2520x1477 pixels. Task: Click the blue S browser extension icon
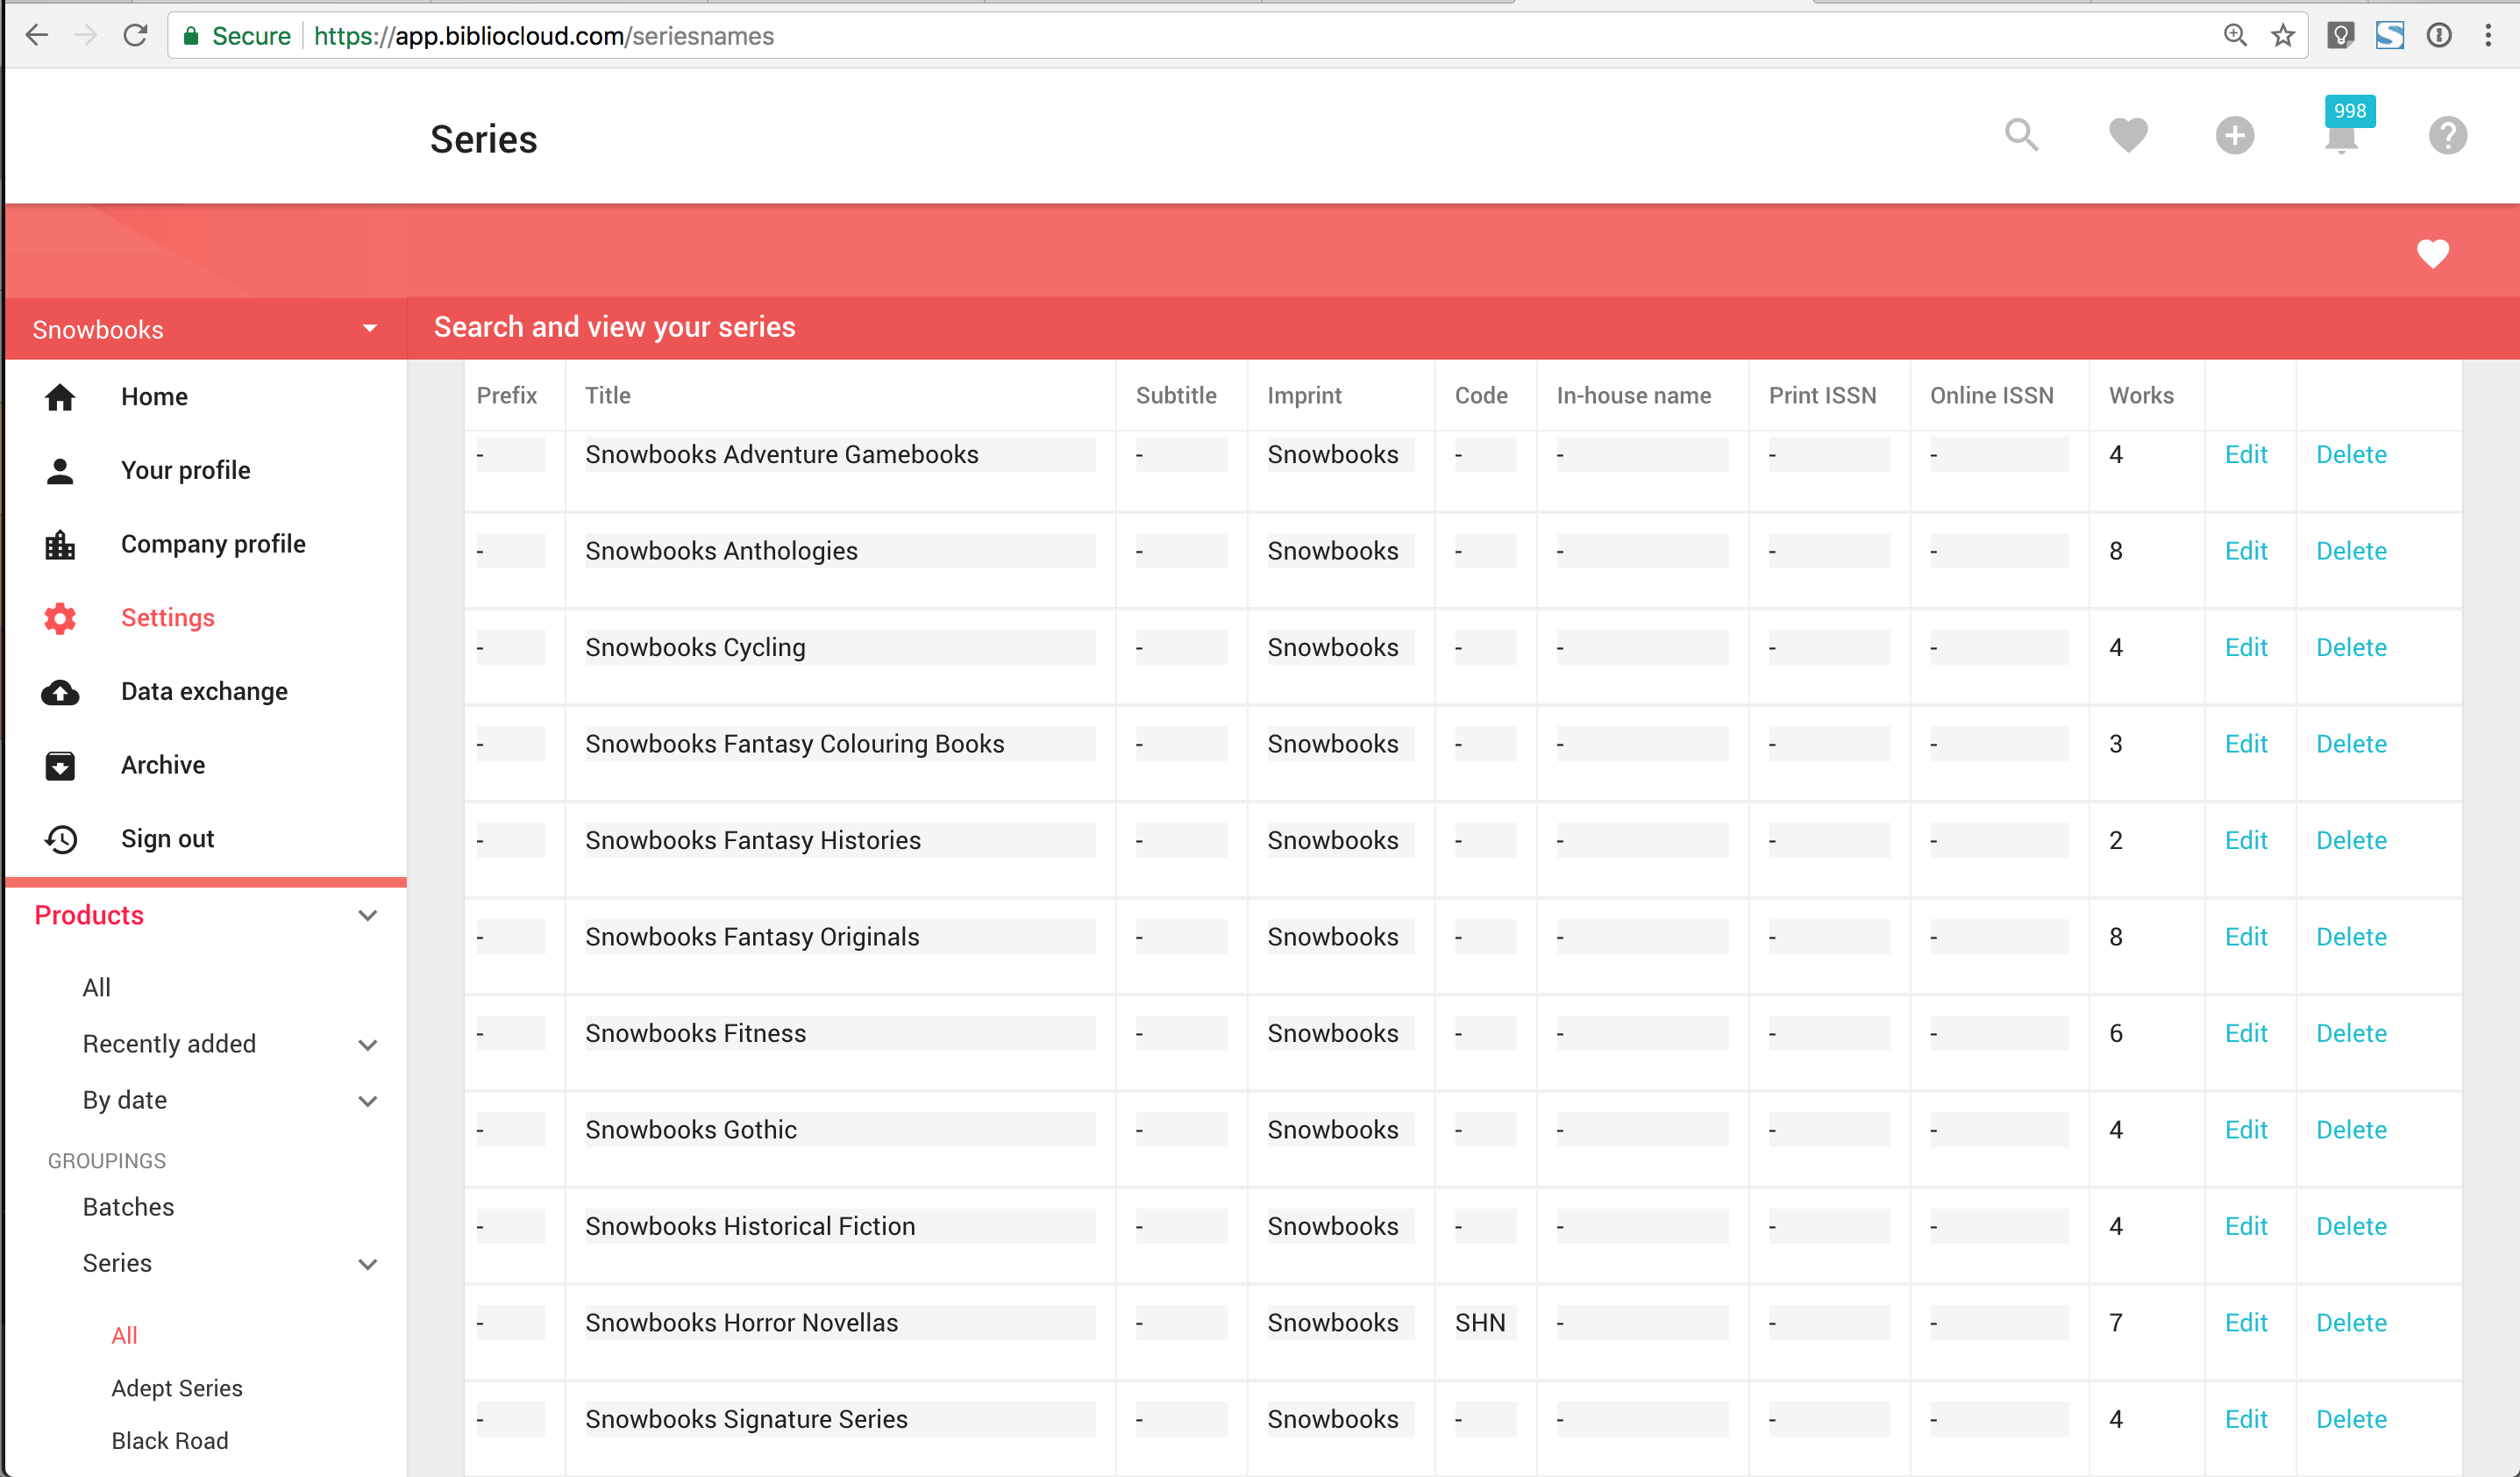[2389, 36]
